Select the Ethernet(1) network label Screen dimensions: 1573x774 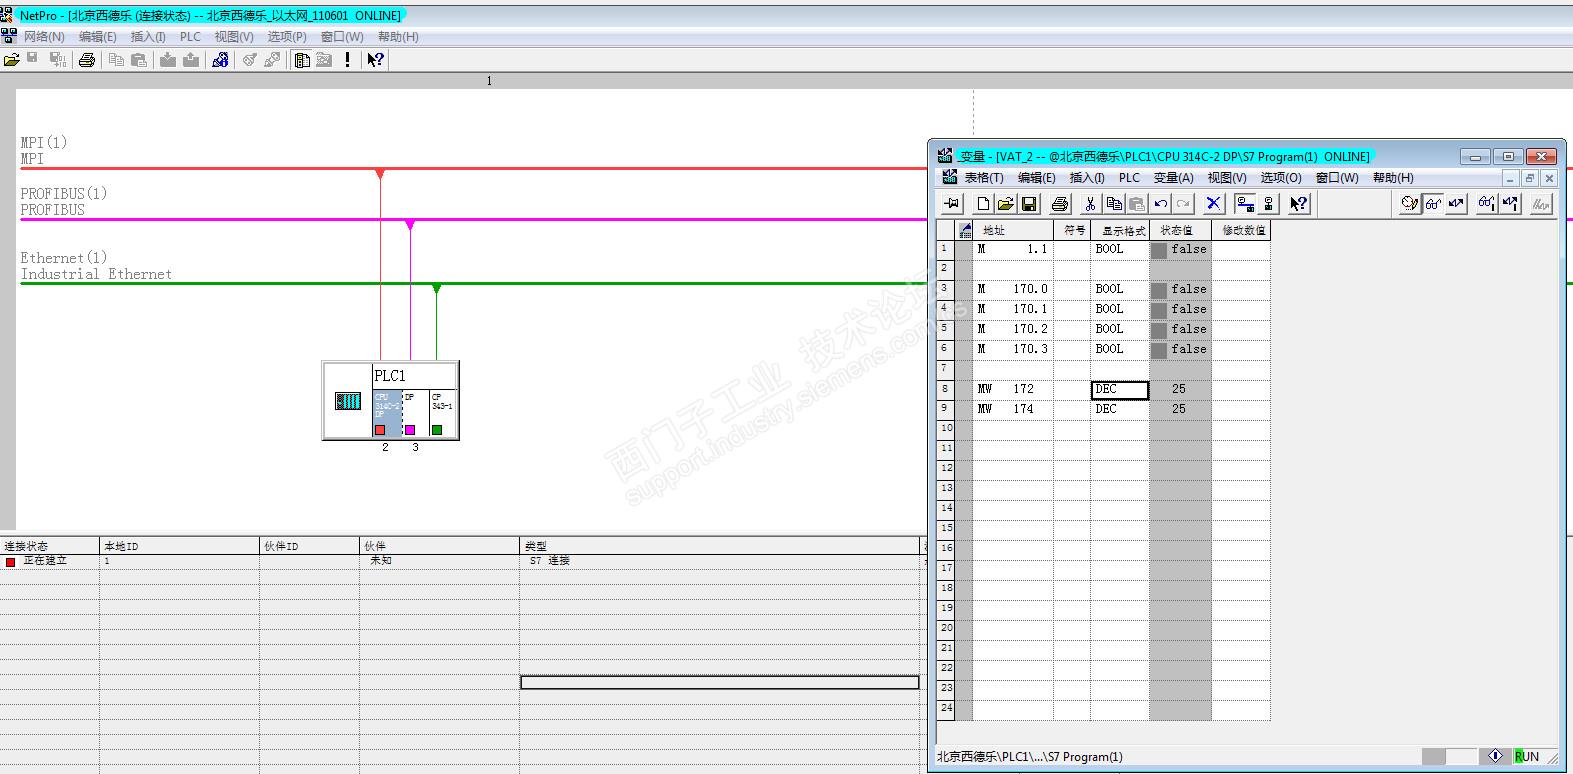pos(64,258)
